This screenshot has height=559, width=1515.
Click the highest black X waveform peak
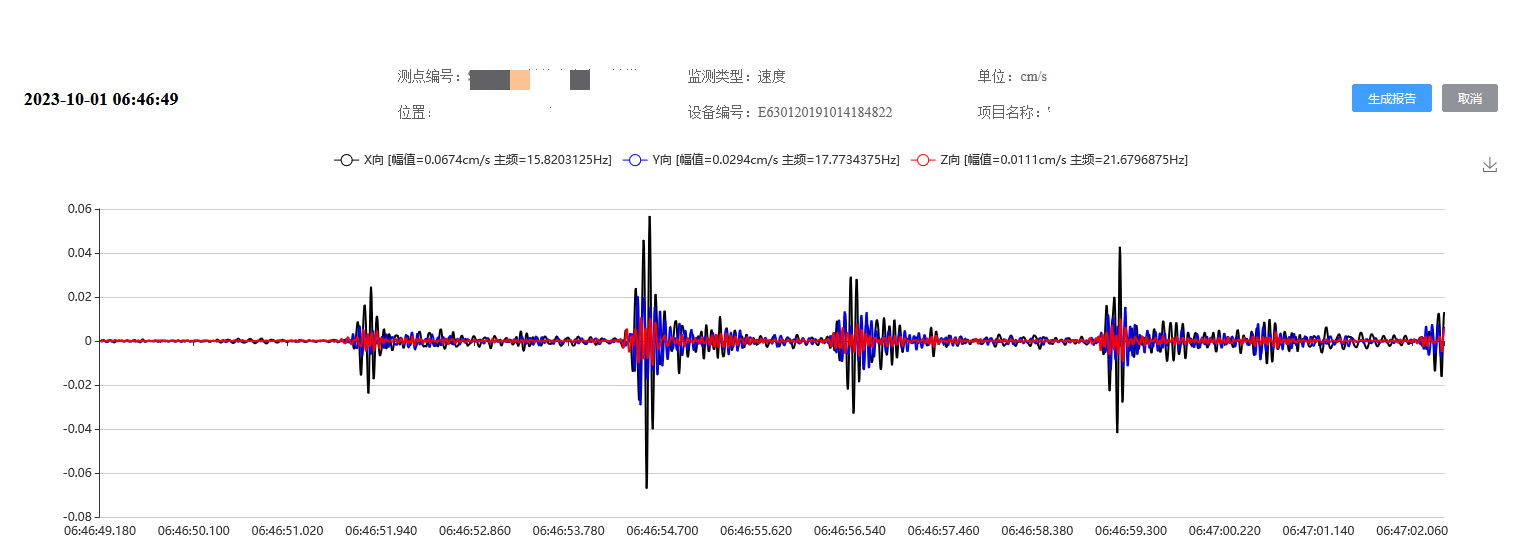point(650,218)
